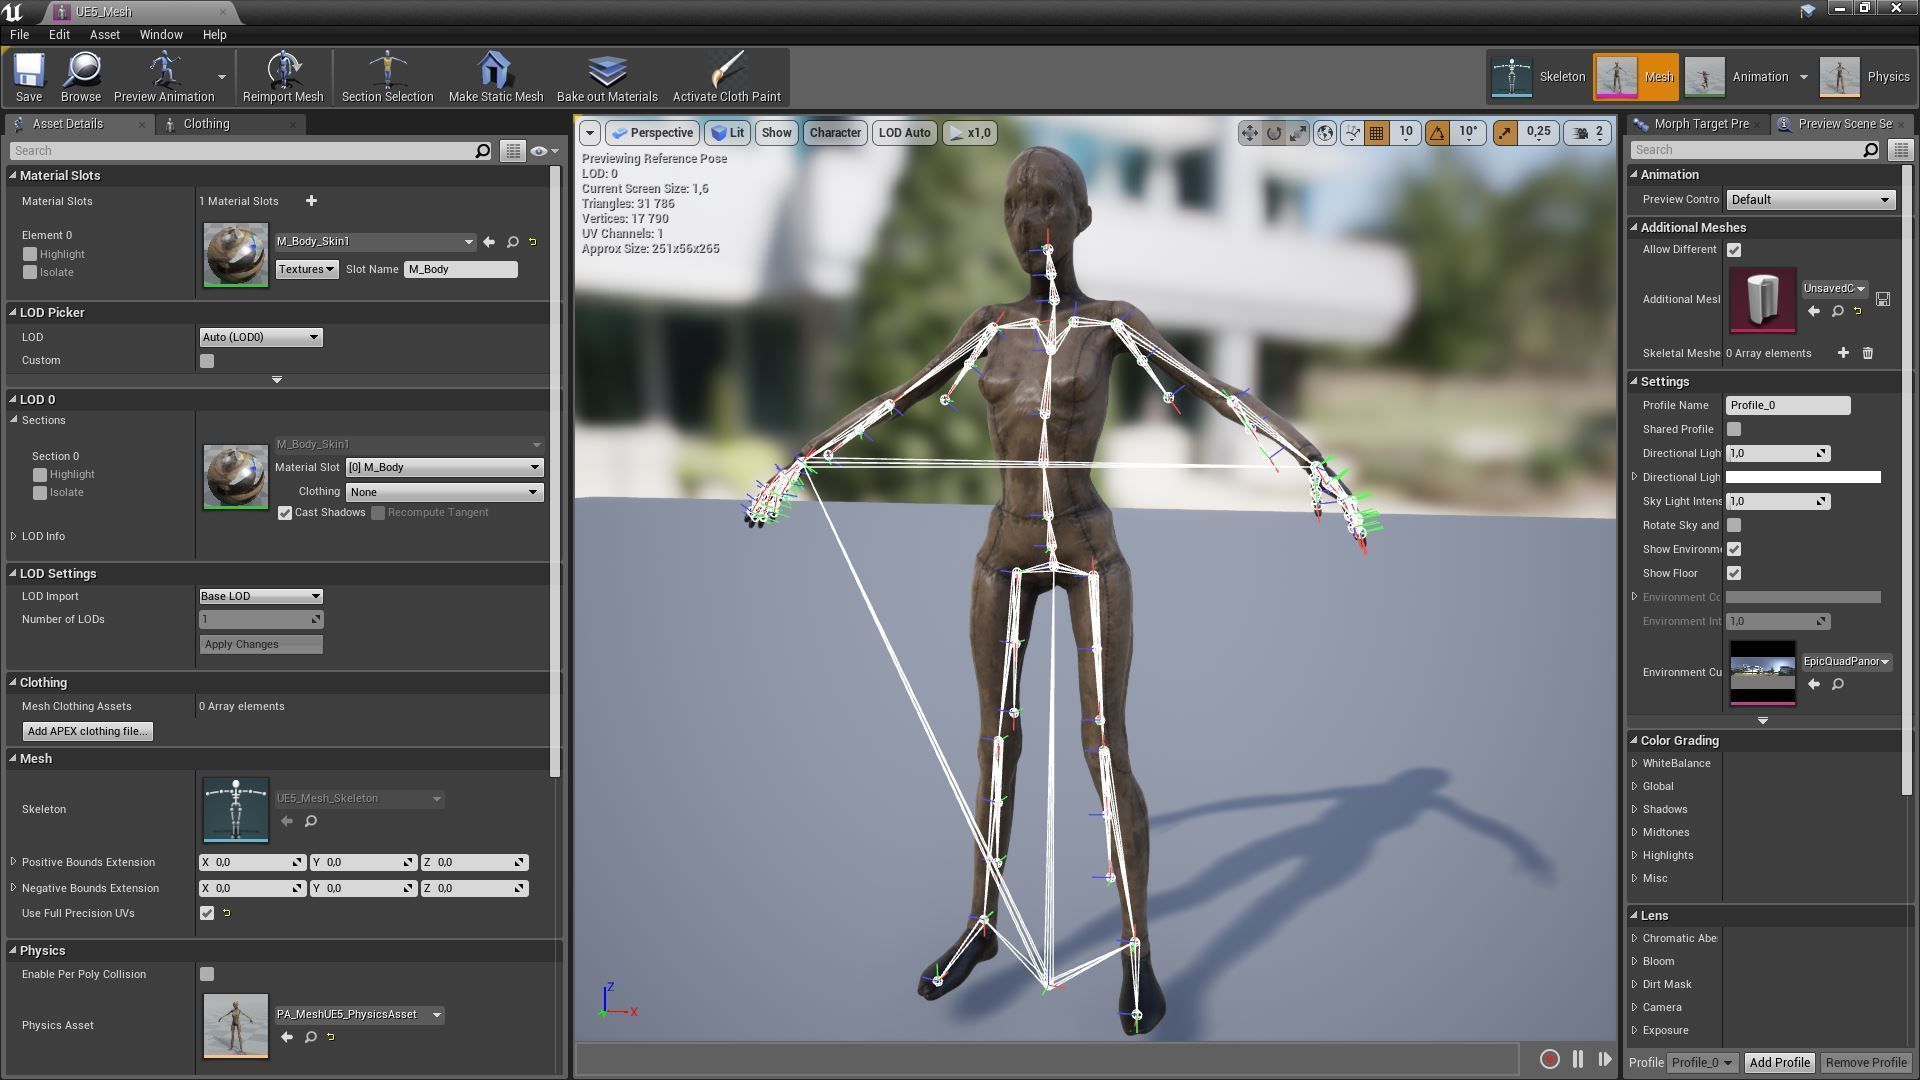Toggle surface snapping icon in viewport toolbar
The height and width of the screenshot is (1080, 1920).
(1352, 133)
